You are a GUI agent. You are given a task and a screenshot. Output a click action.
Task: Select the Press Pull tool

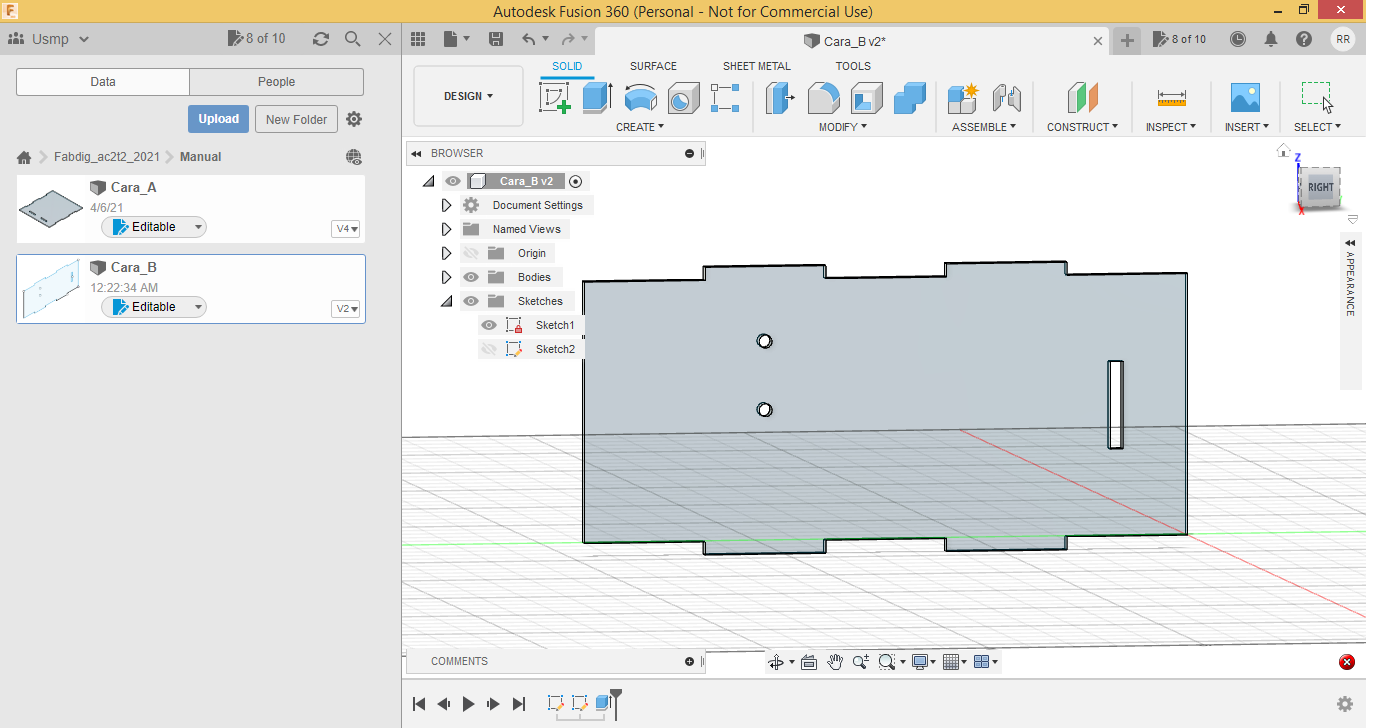coord(780,98)
